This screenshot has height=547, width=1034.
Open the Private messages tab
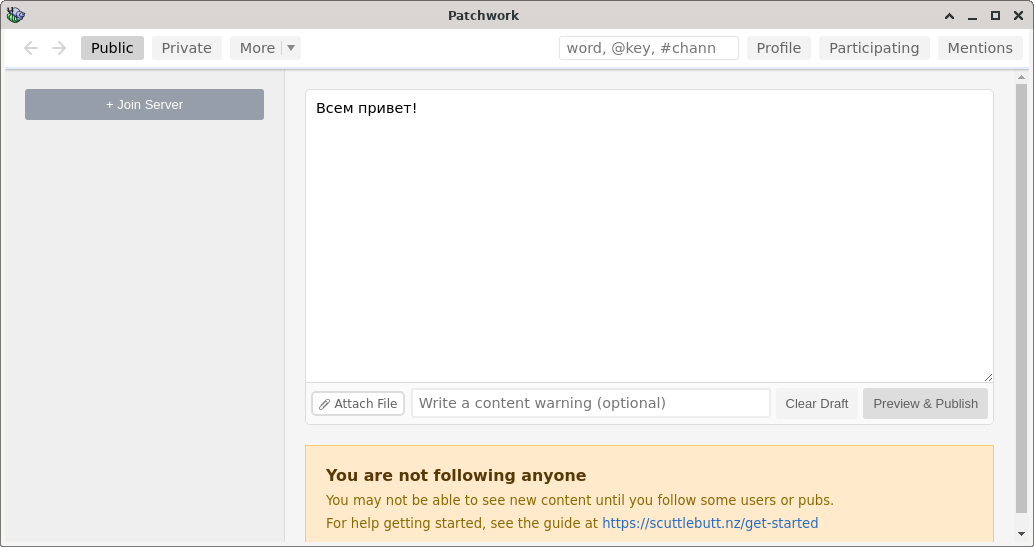[x=187, y=48]
